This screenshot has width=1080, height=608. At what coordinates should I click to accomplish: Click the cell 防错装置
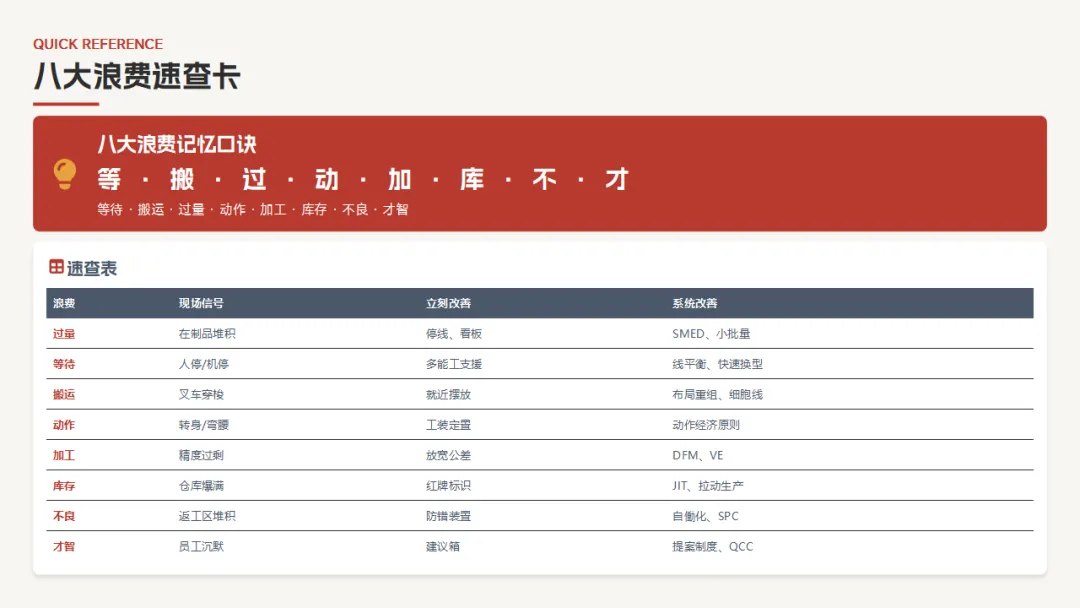(448, 516)
